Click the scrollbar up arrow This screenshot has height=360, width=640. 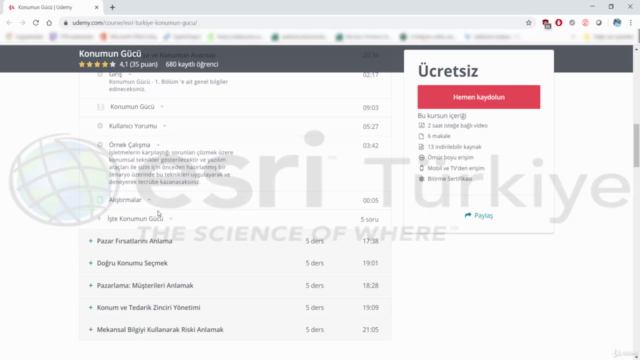(636, 49)
